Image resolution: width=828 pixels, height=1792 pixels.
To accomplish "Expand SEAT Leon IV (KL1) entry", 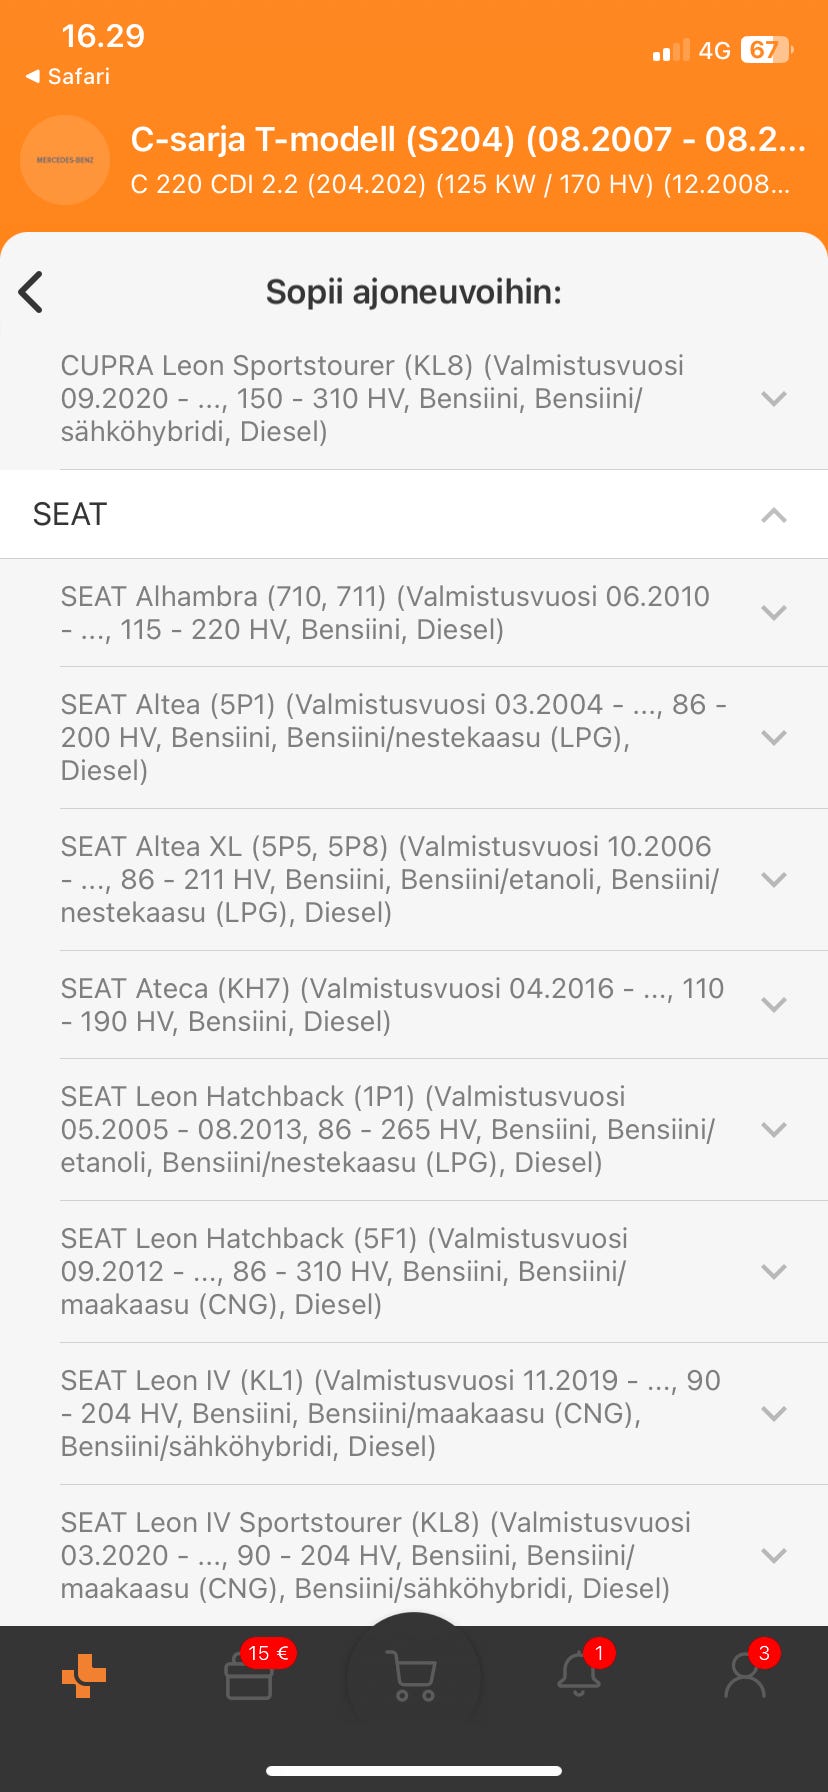I will (x=773, y=1414).
